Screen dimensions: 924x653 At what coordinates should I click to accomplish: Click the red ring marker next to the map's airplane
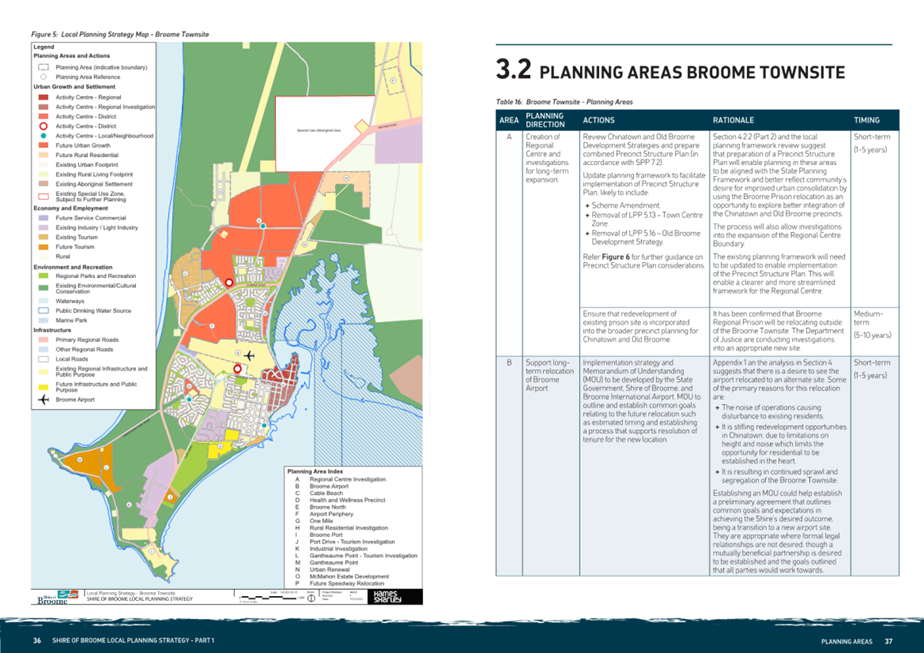(x=237, y=369)
